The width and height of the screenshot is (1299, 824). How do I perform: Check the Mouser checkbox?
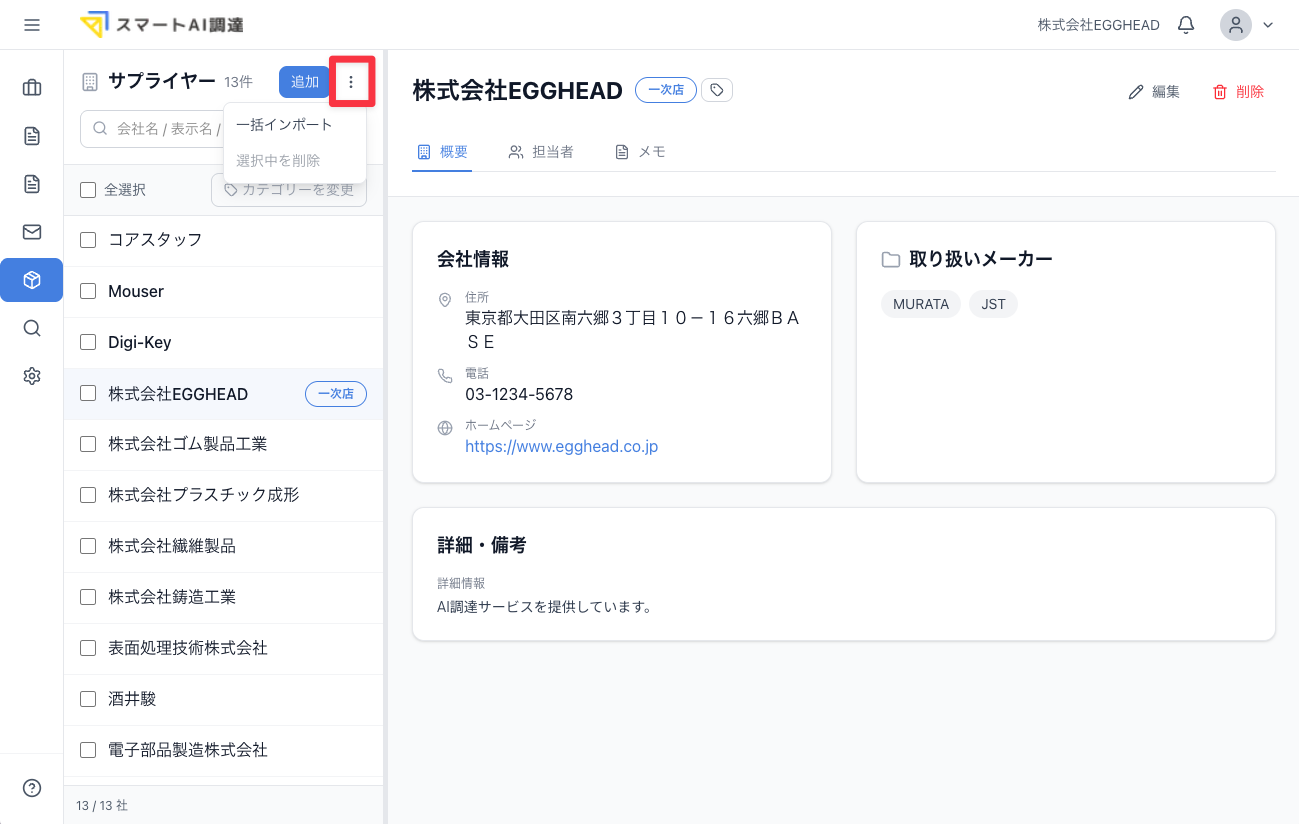coord(88,292)
